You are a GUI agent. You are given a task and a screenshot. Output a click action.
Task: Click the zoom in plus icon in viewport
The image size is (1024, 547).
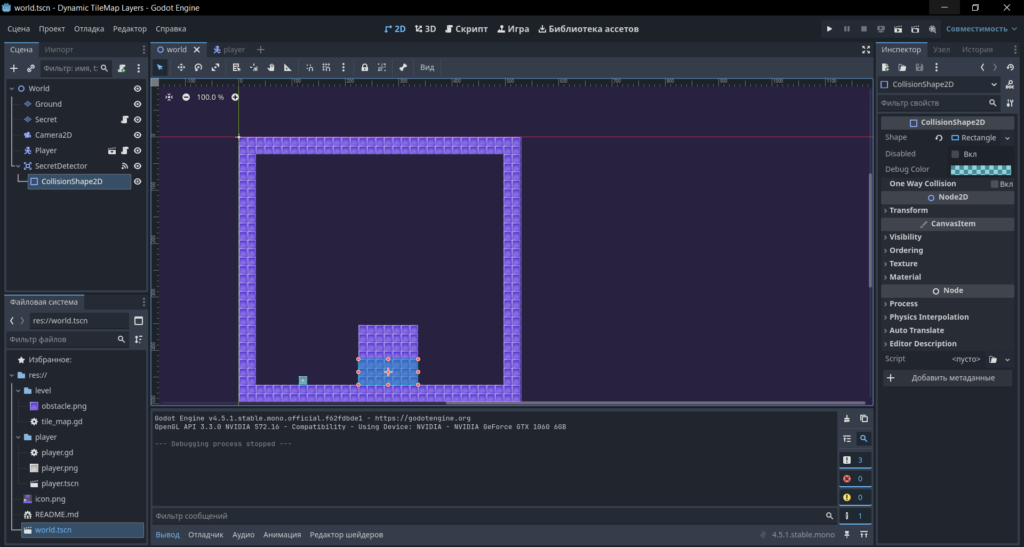[235, 97]
